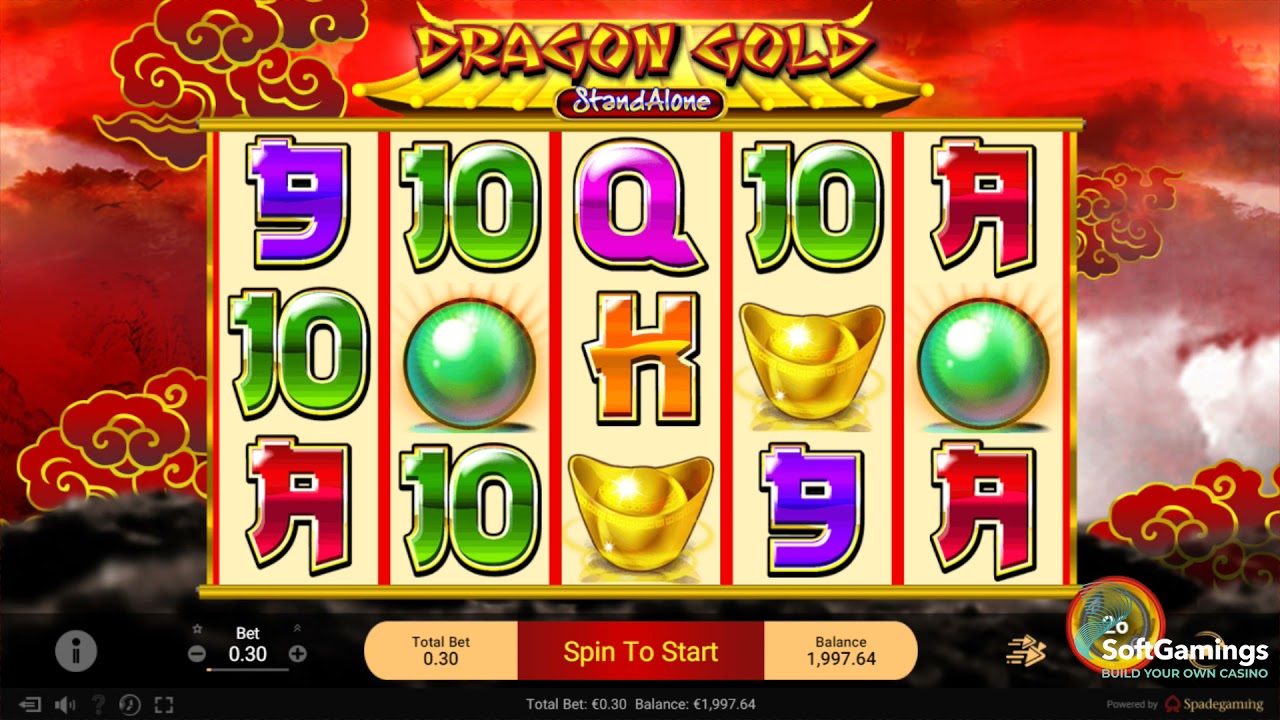Enable turbo spin fast-forward arrows icon
This screenshot has height=720, width=1280.
pos(1025,651)
